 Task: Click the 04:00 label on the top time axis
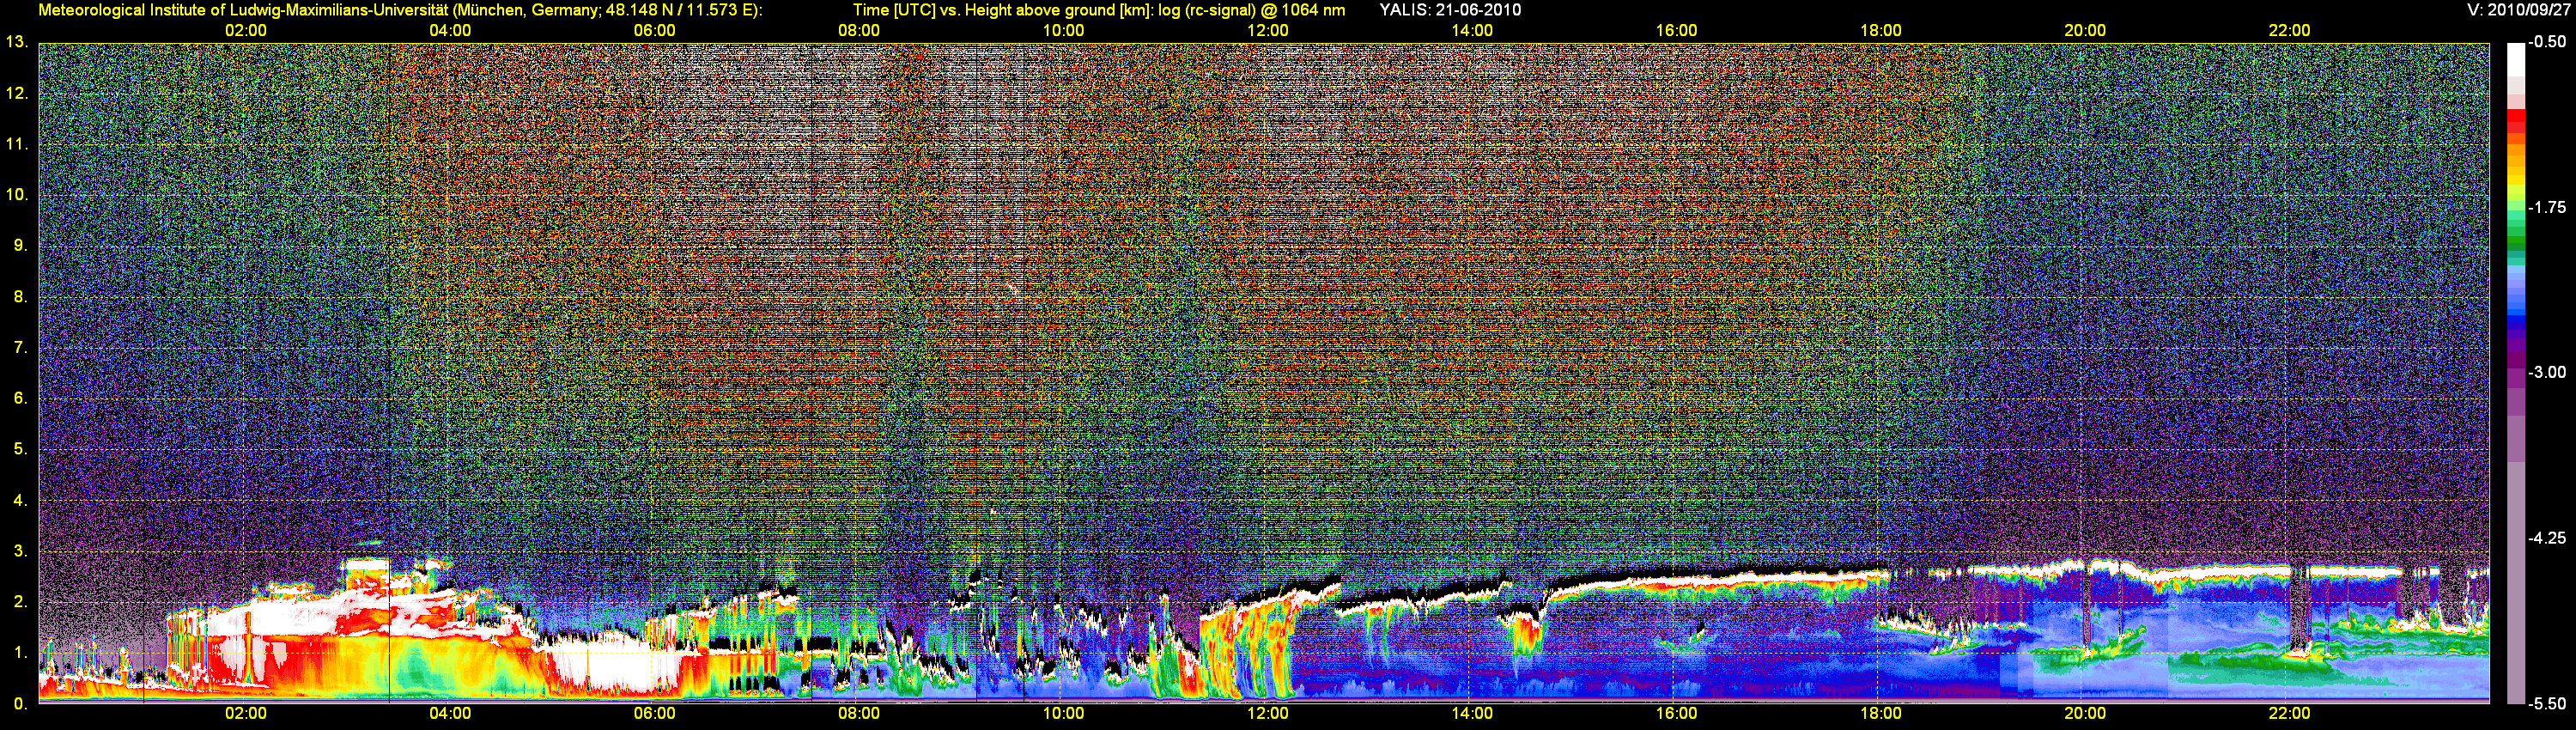pyautogui.click(x=450, y=31)
